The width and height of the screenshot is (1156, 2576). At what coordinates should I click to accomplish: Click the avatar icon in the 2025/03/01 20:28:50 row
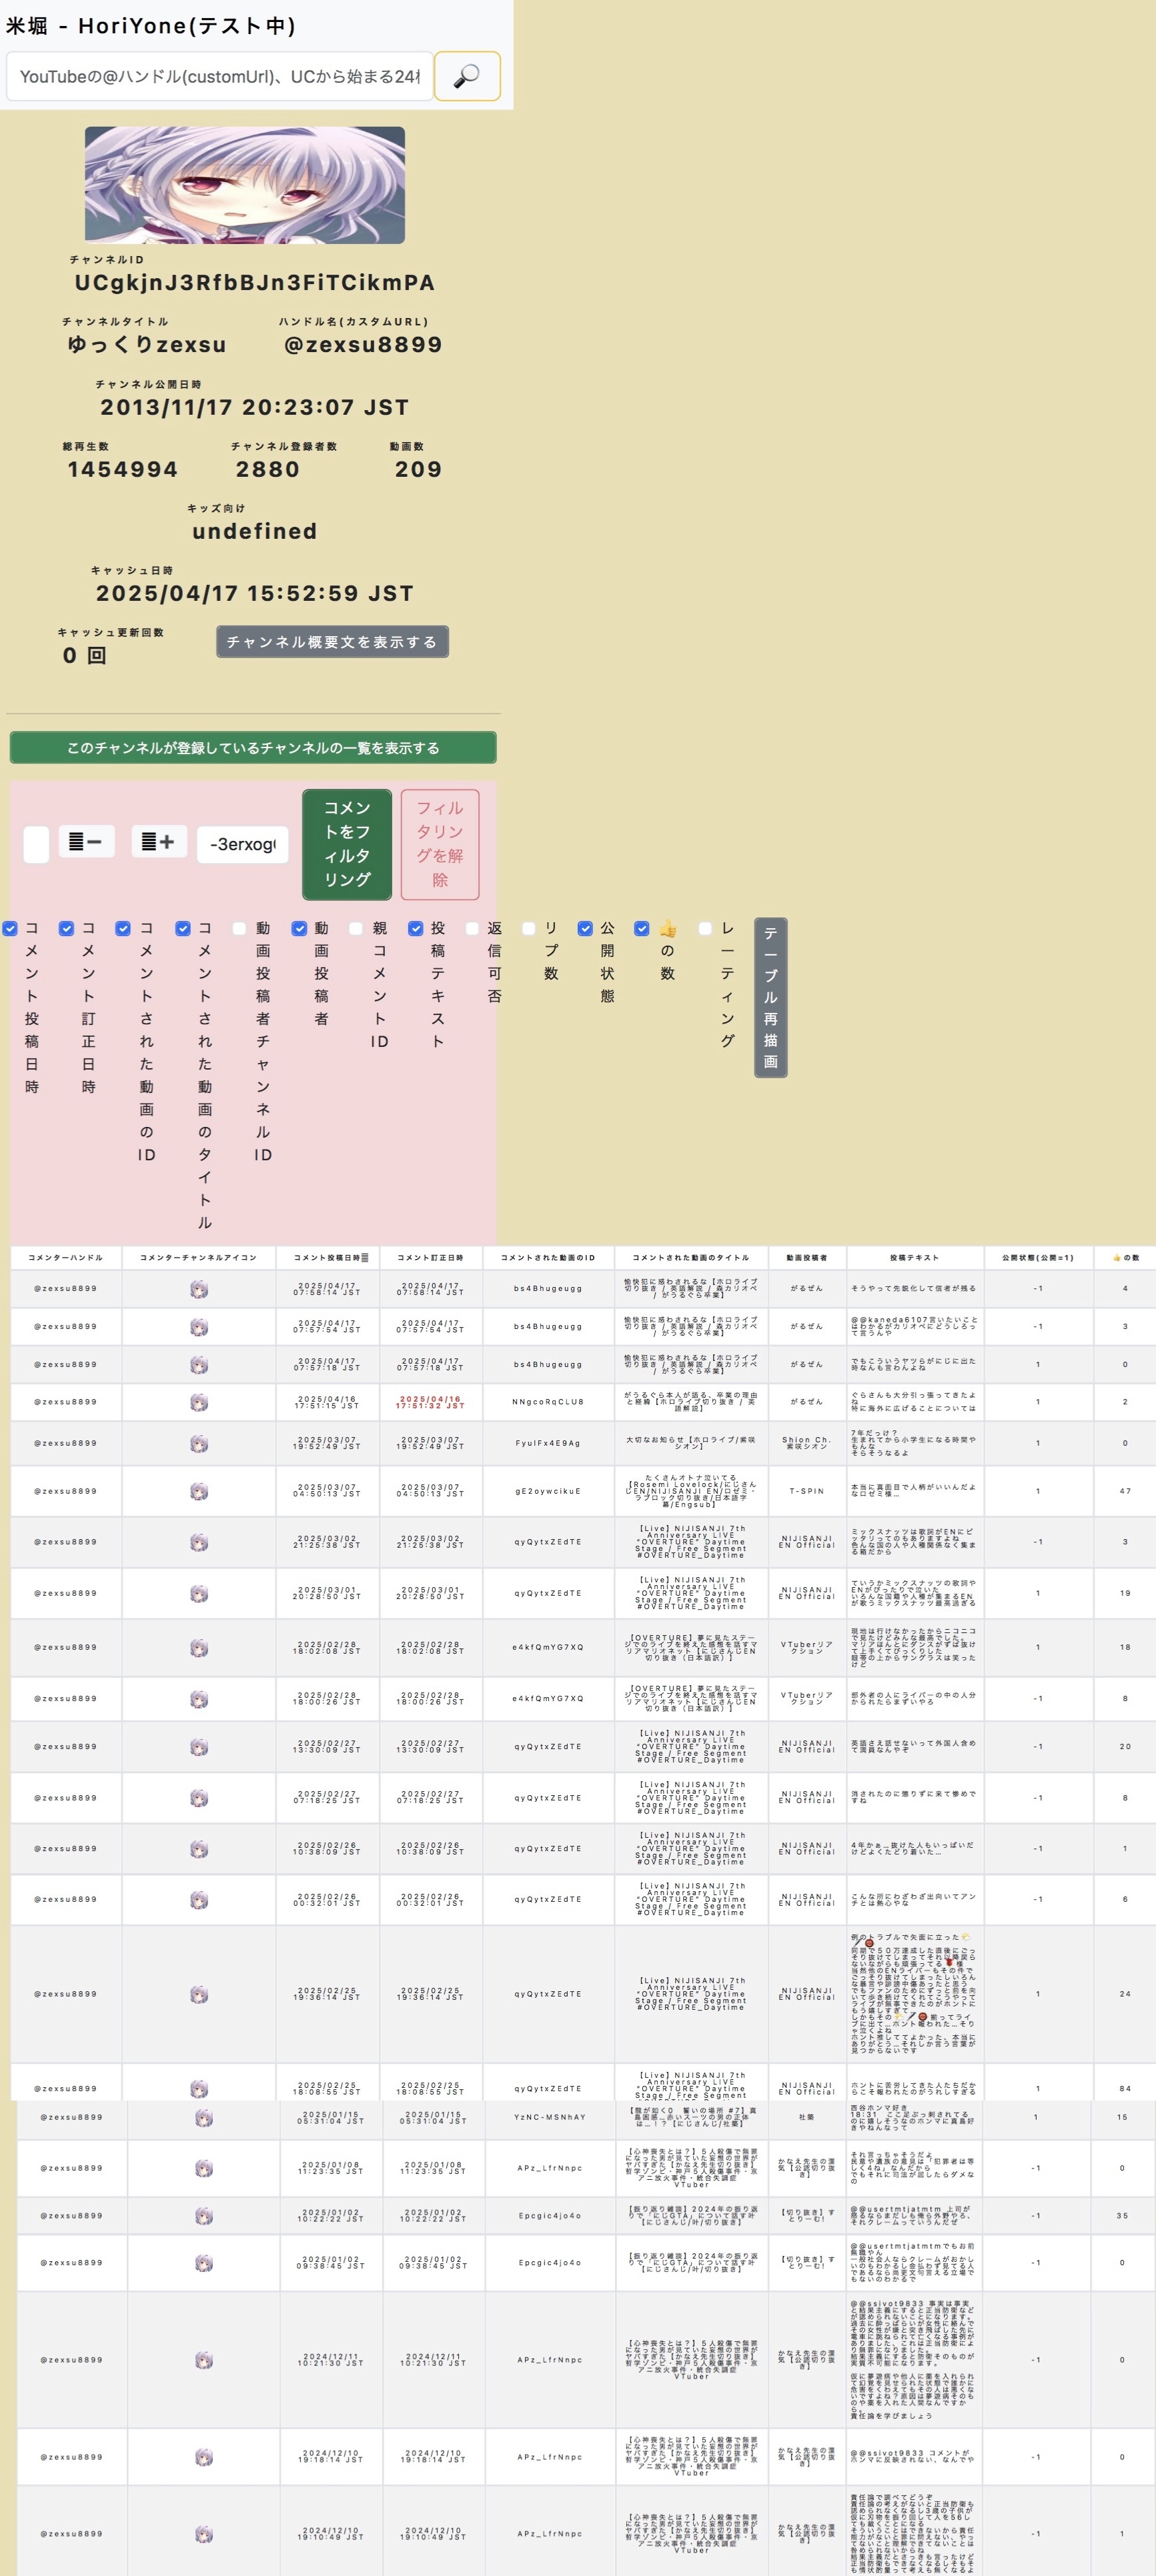coord(199,1593)
